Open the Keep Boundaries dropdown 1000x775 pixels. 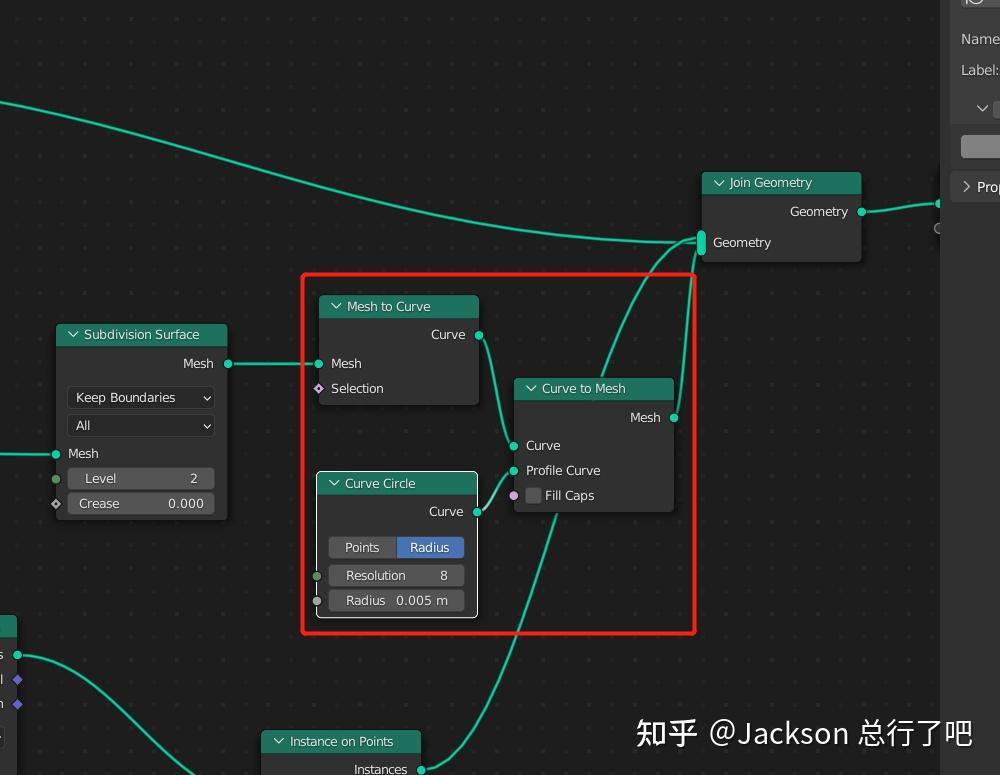click(141, 398)
